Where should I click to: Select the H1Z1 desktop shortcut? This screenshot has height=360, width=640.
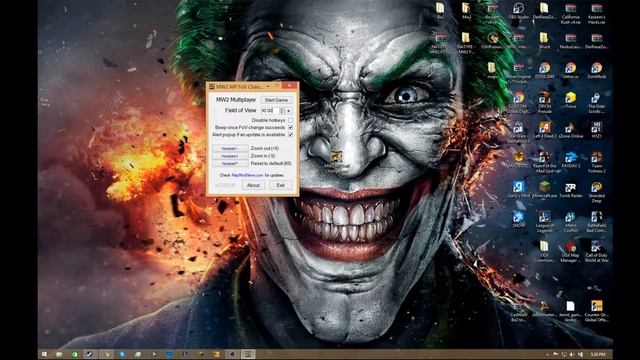[596, 130]
